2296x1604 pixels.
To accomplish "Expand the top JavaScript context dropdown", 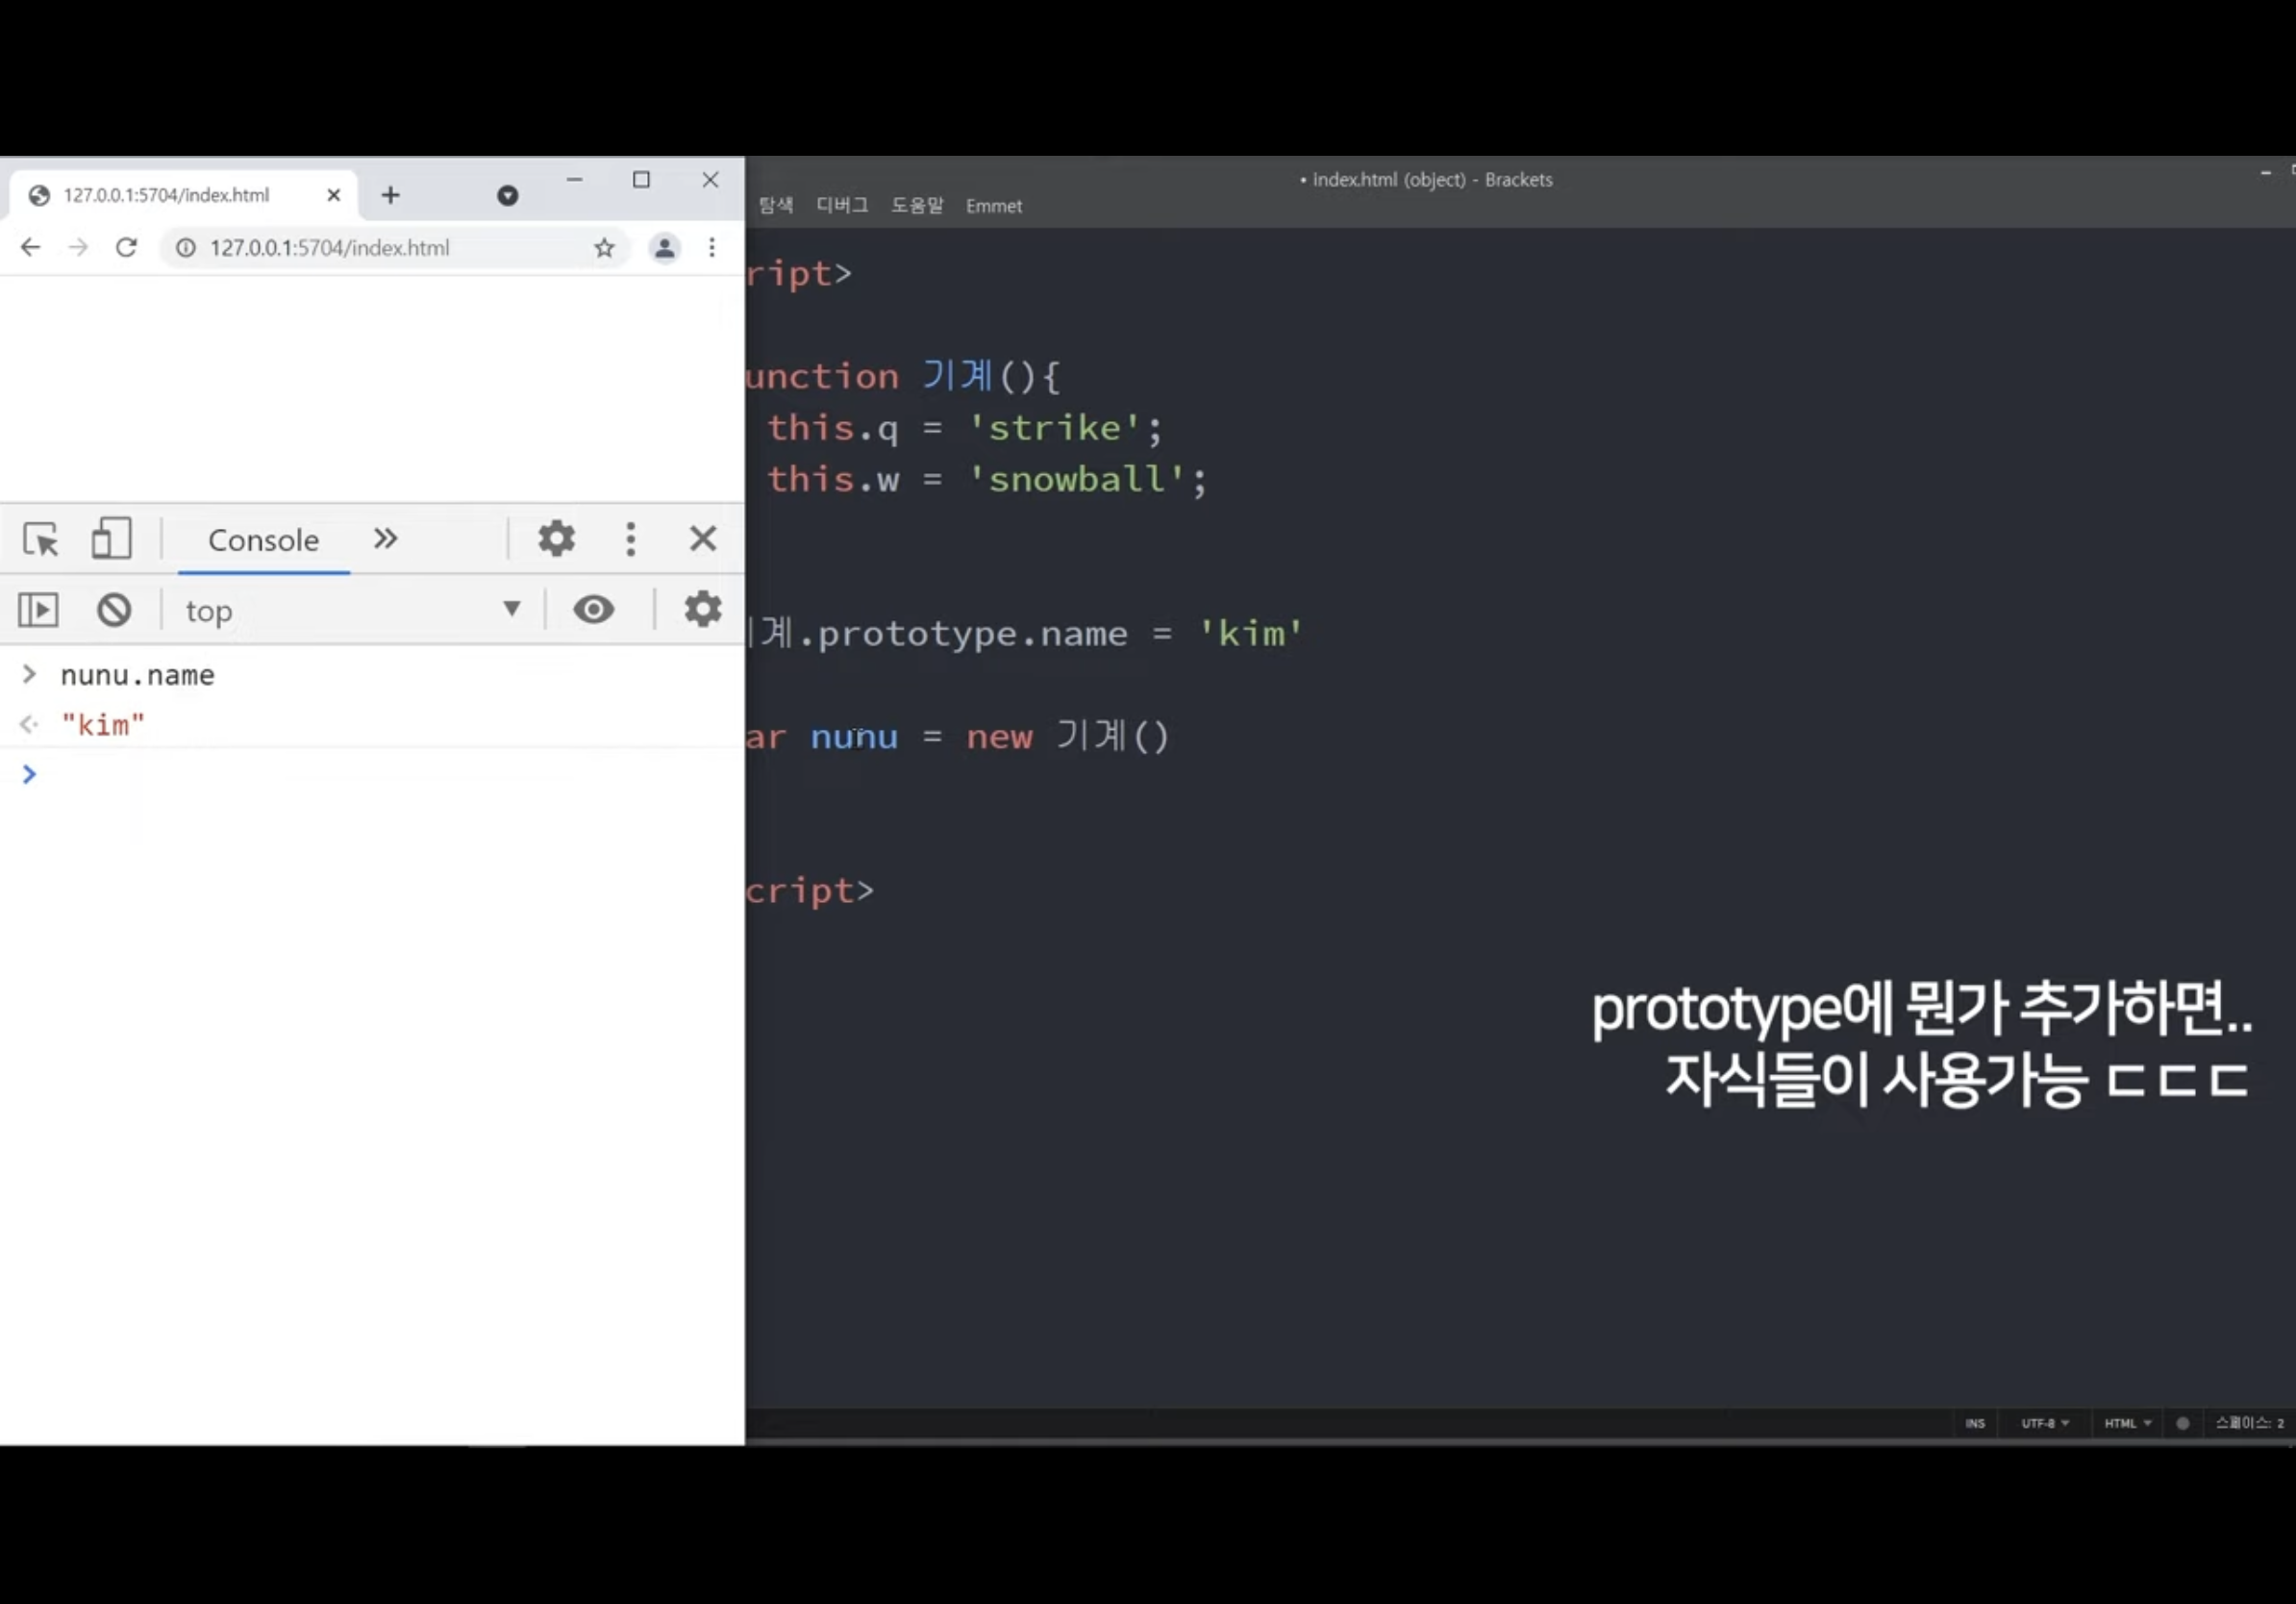I will pyautogui.click(x=350, y=610).
